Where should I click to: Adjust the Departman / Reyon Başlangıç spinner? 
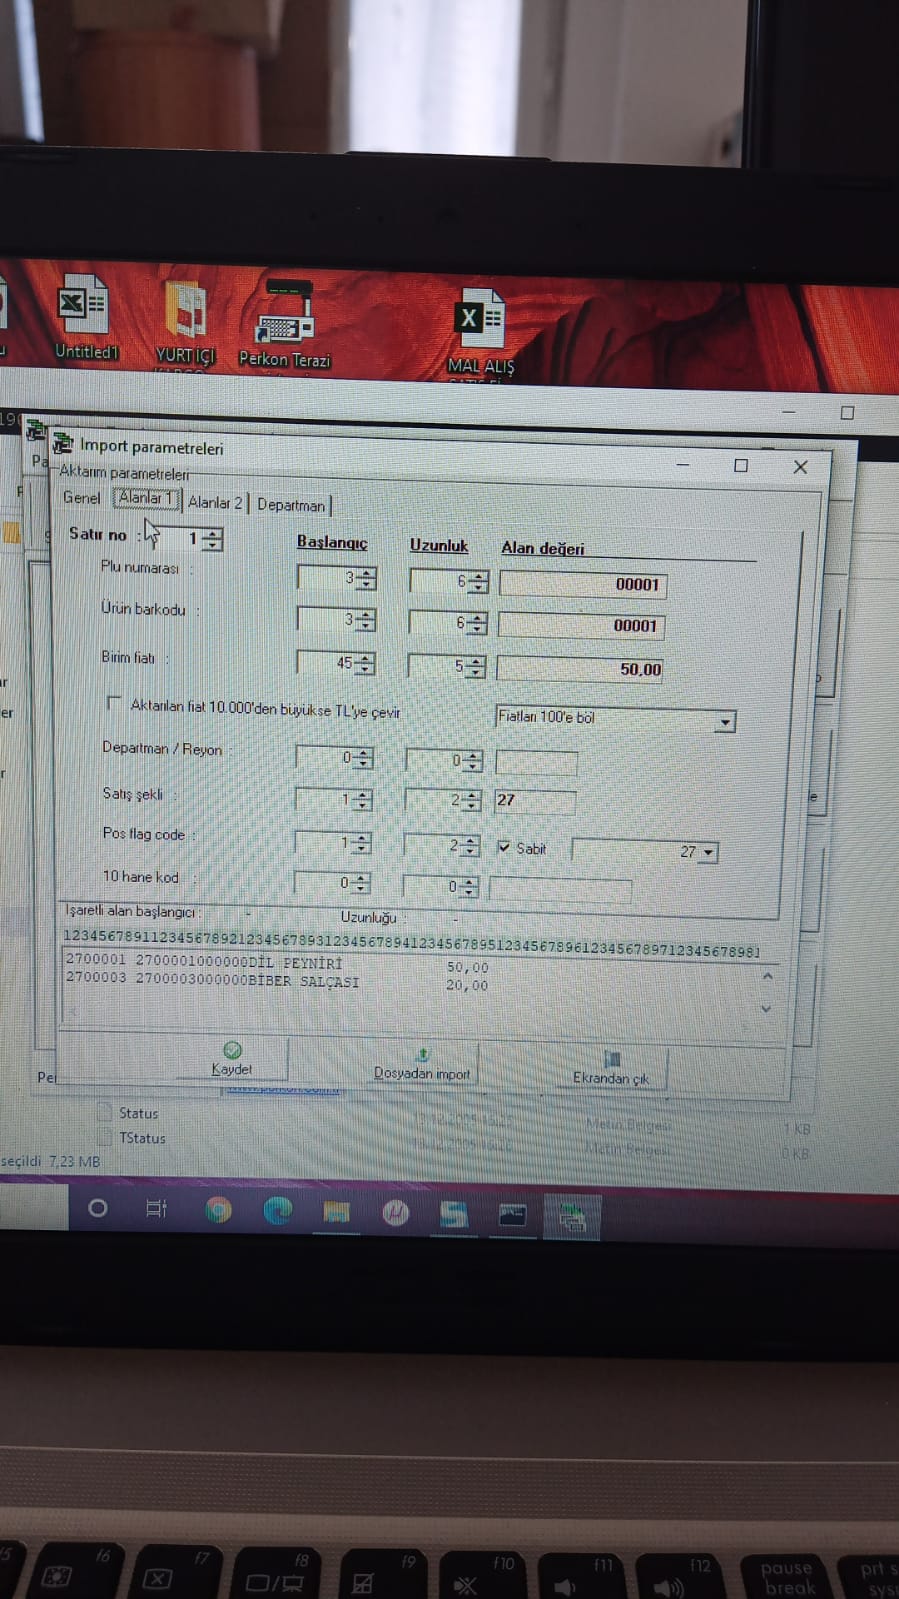pyautogui.click(x=362, y=759)
